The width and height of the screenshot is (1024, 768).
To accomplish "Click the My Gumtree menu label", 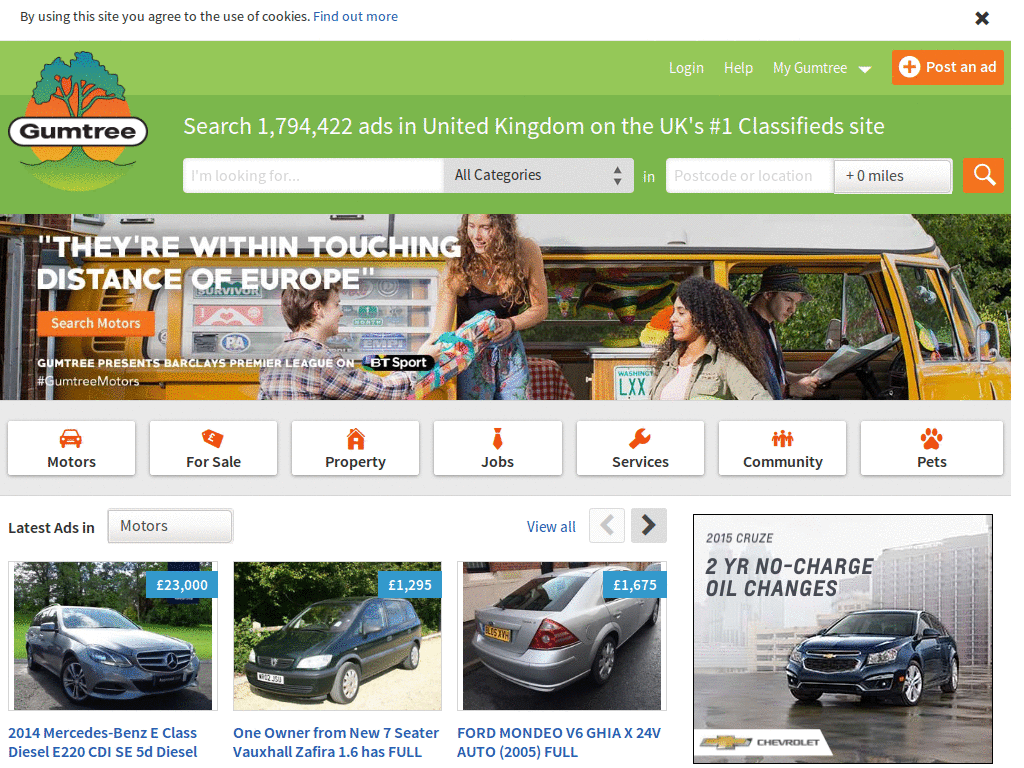I will (x=810, y=68).
